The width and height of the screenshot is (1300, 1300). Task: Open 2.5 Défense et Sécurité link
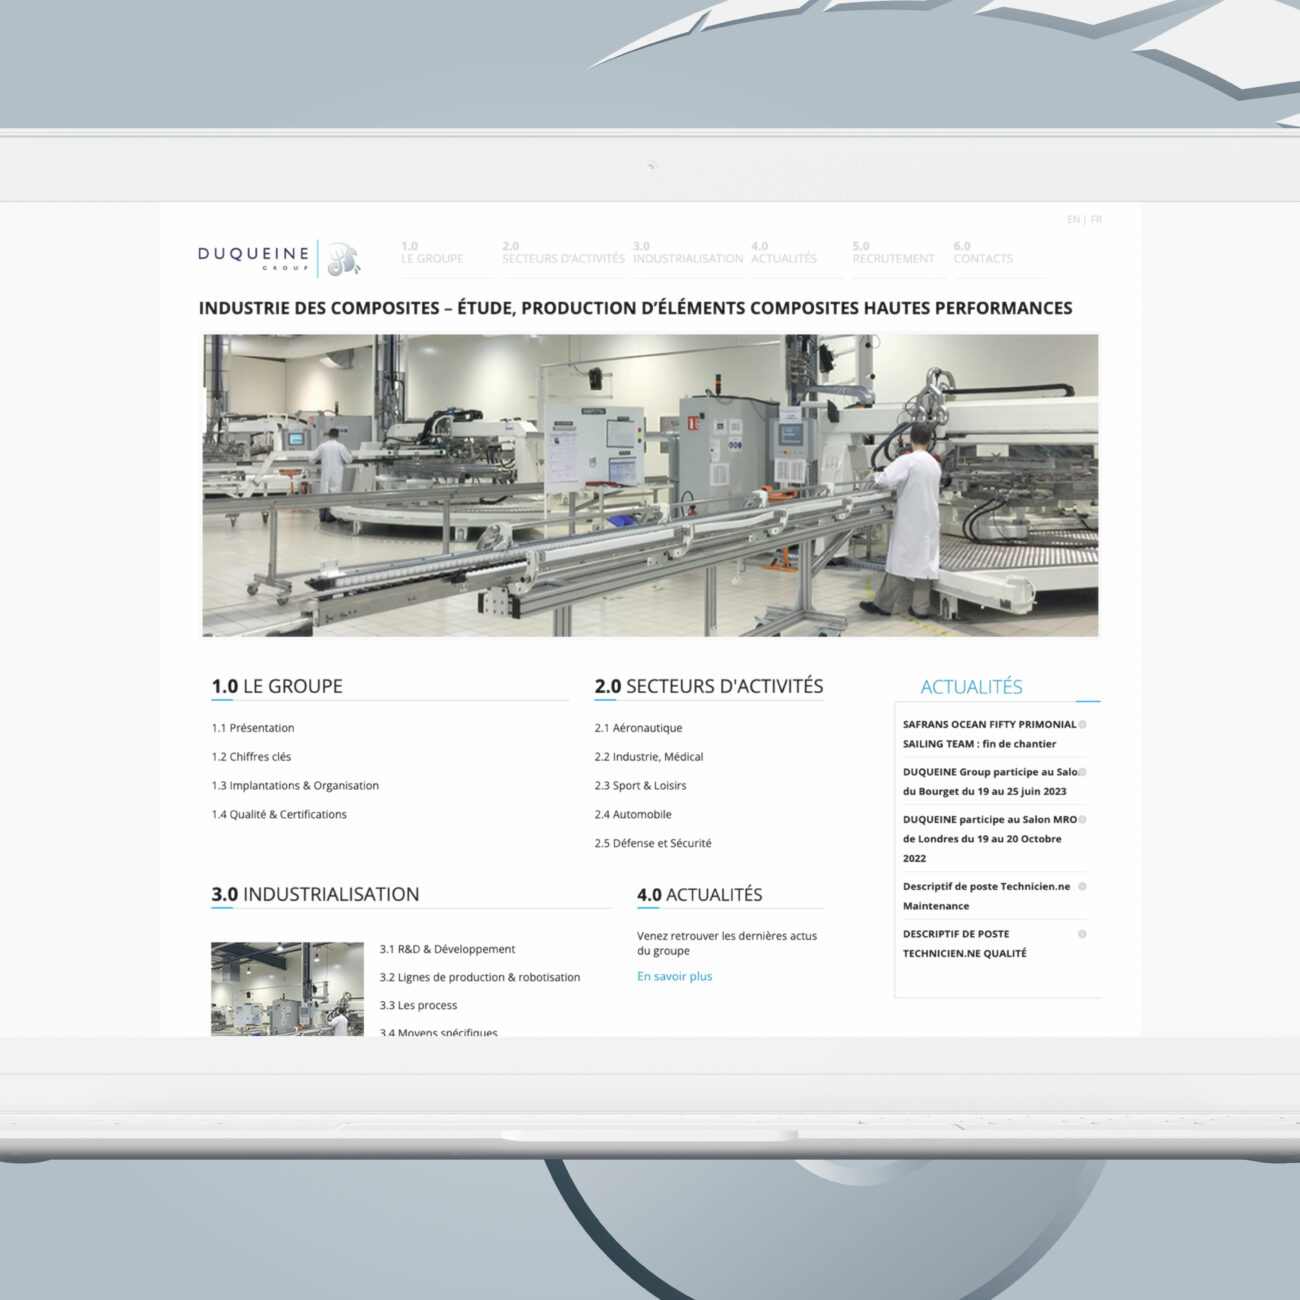tap(653, 844)
